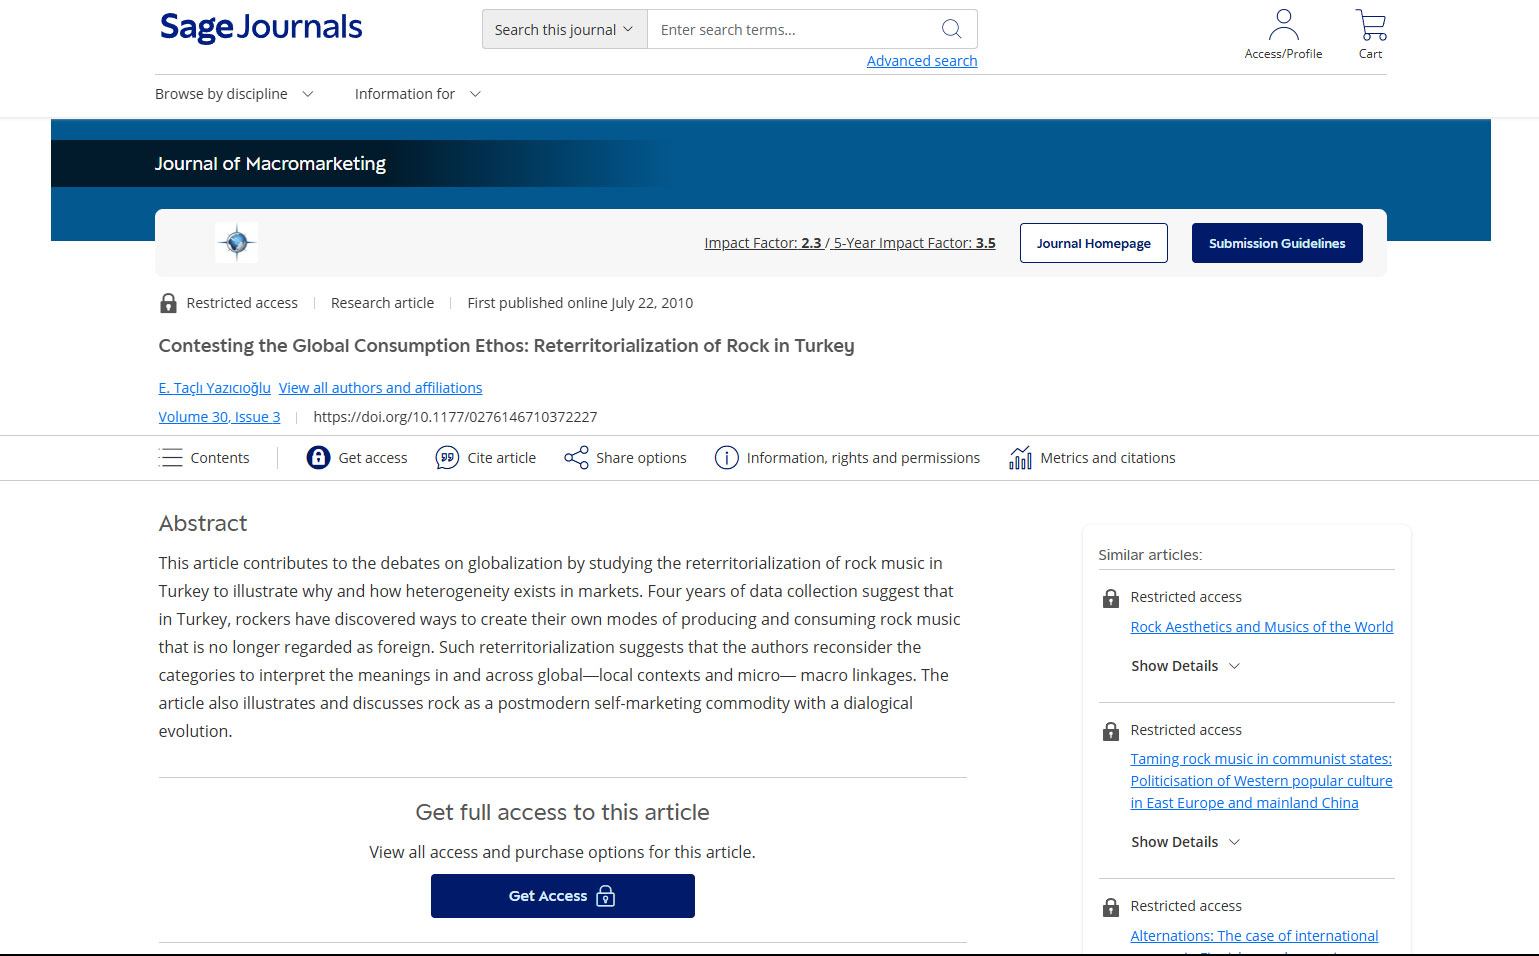Open the 'Search this journal' scope dropdown
The image size is (1539, 956).
point(565,30)
